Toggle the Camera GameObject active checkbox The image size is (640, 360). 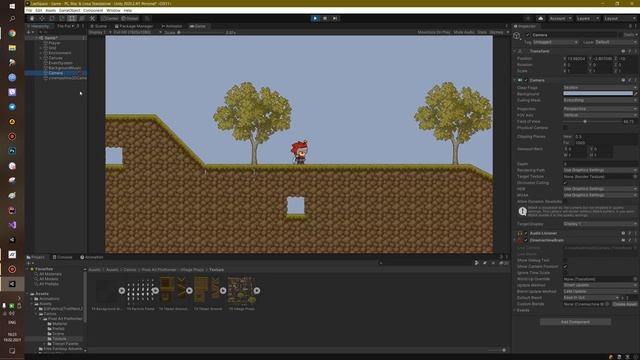(x=528, y=35)
